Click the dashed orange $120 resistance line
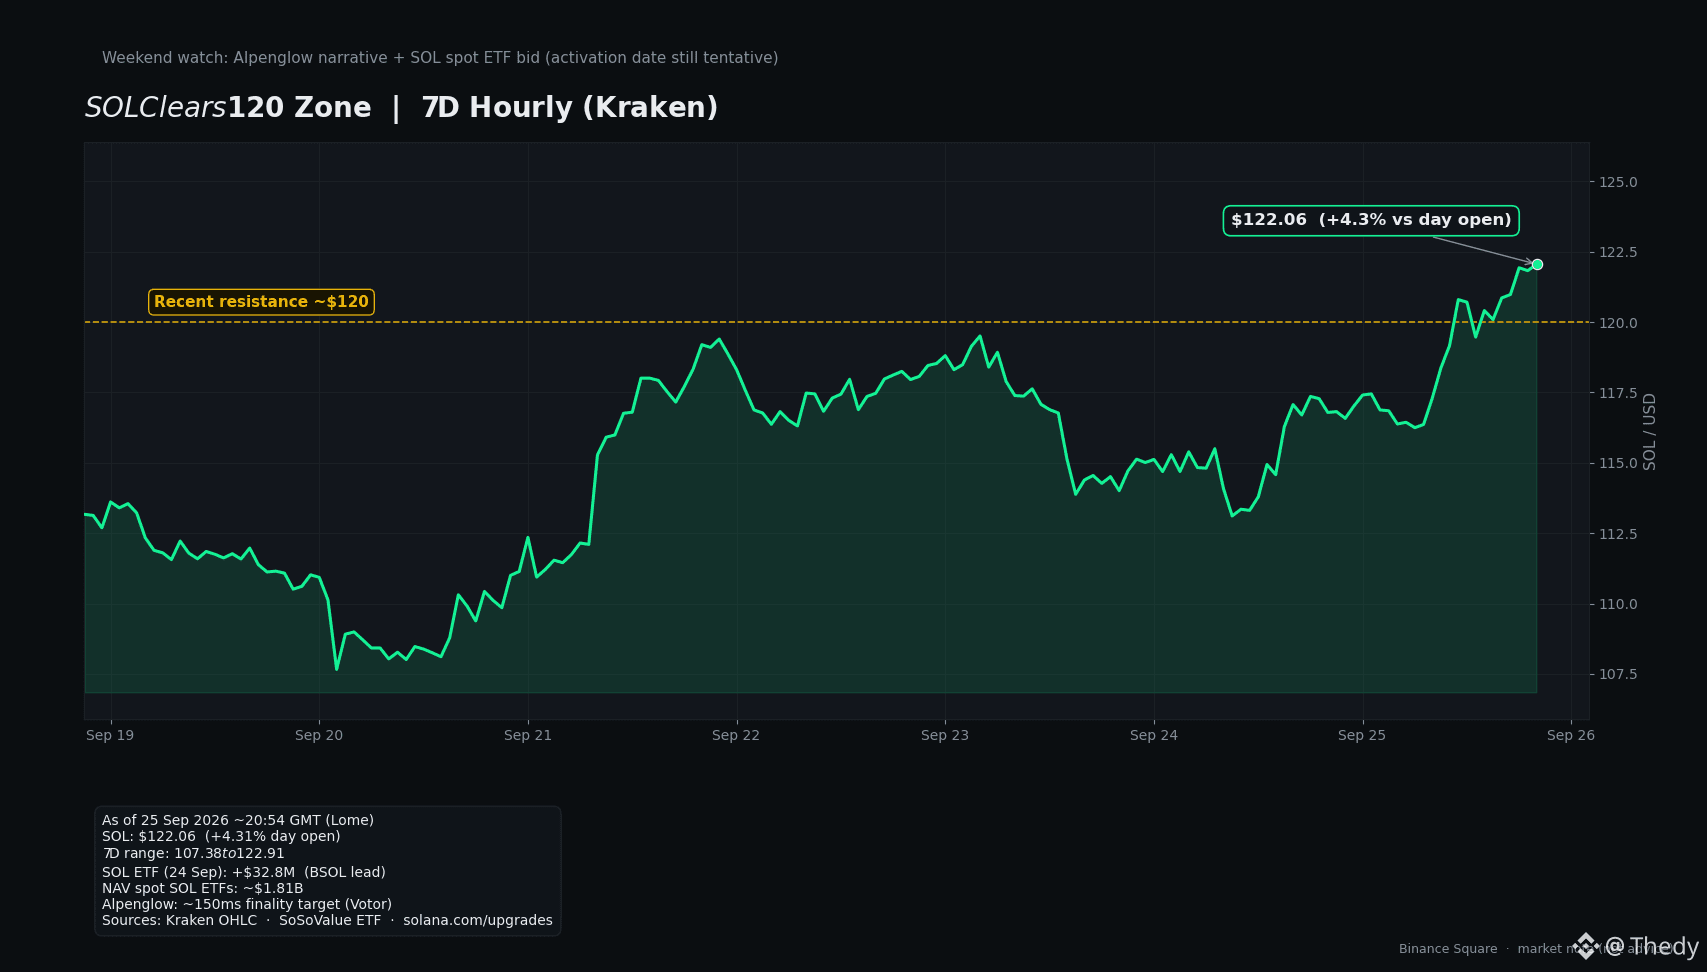Screen dimensions: 1707x972 [x=836, y=322]
